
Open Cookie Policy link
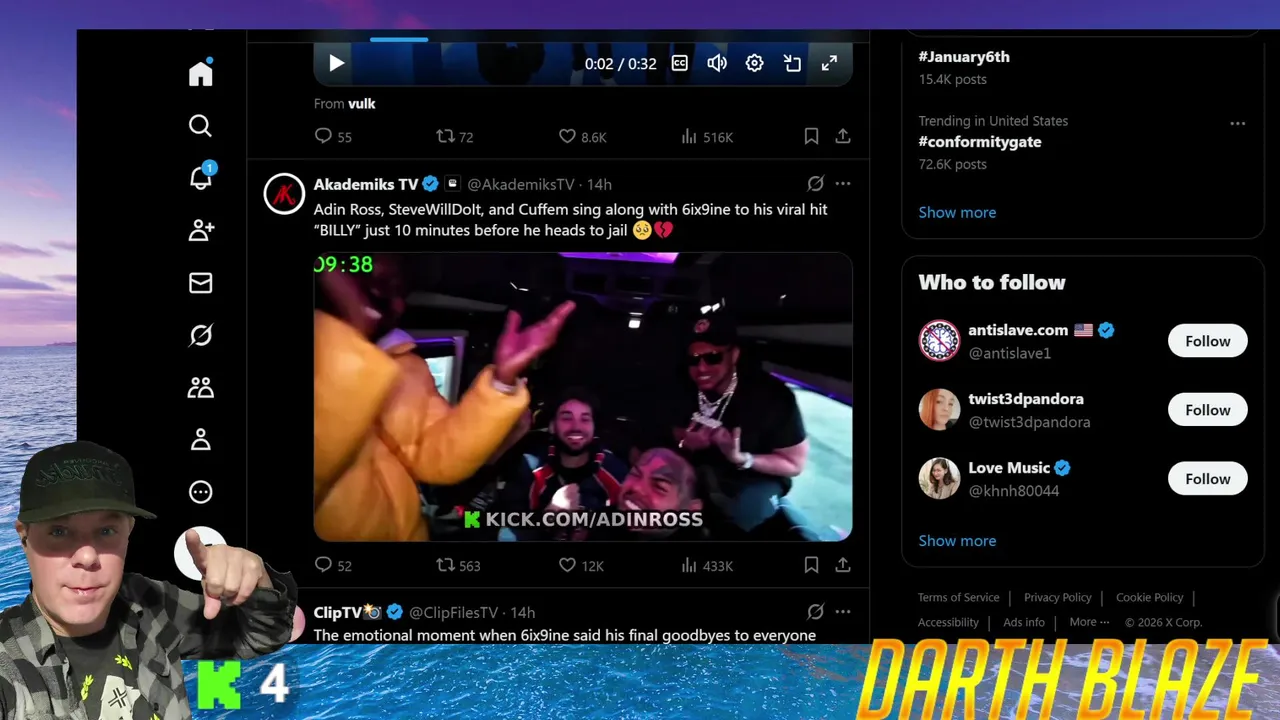[x=1149, y=597]
